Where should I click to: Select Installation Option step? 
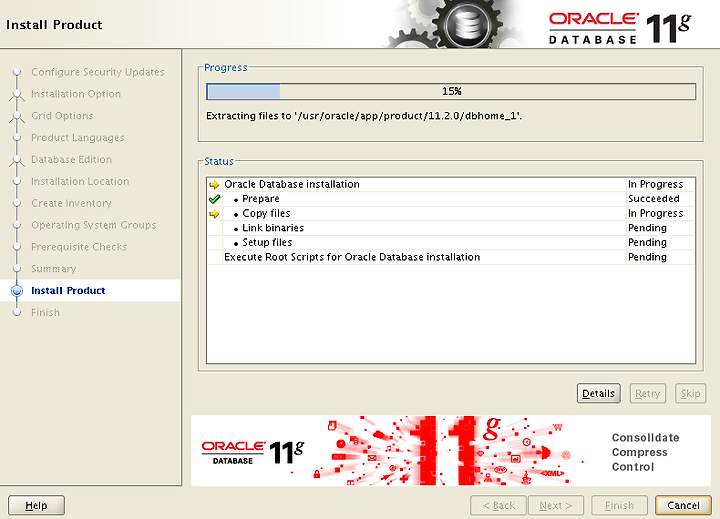coord(76,94)
